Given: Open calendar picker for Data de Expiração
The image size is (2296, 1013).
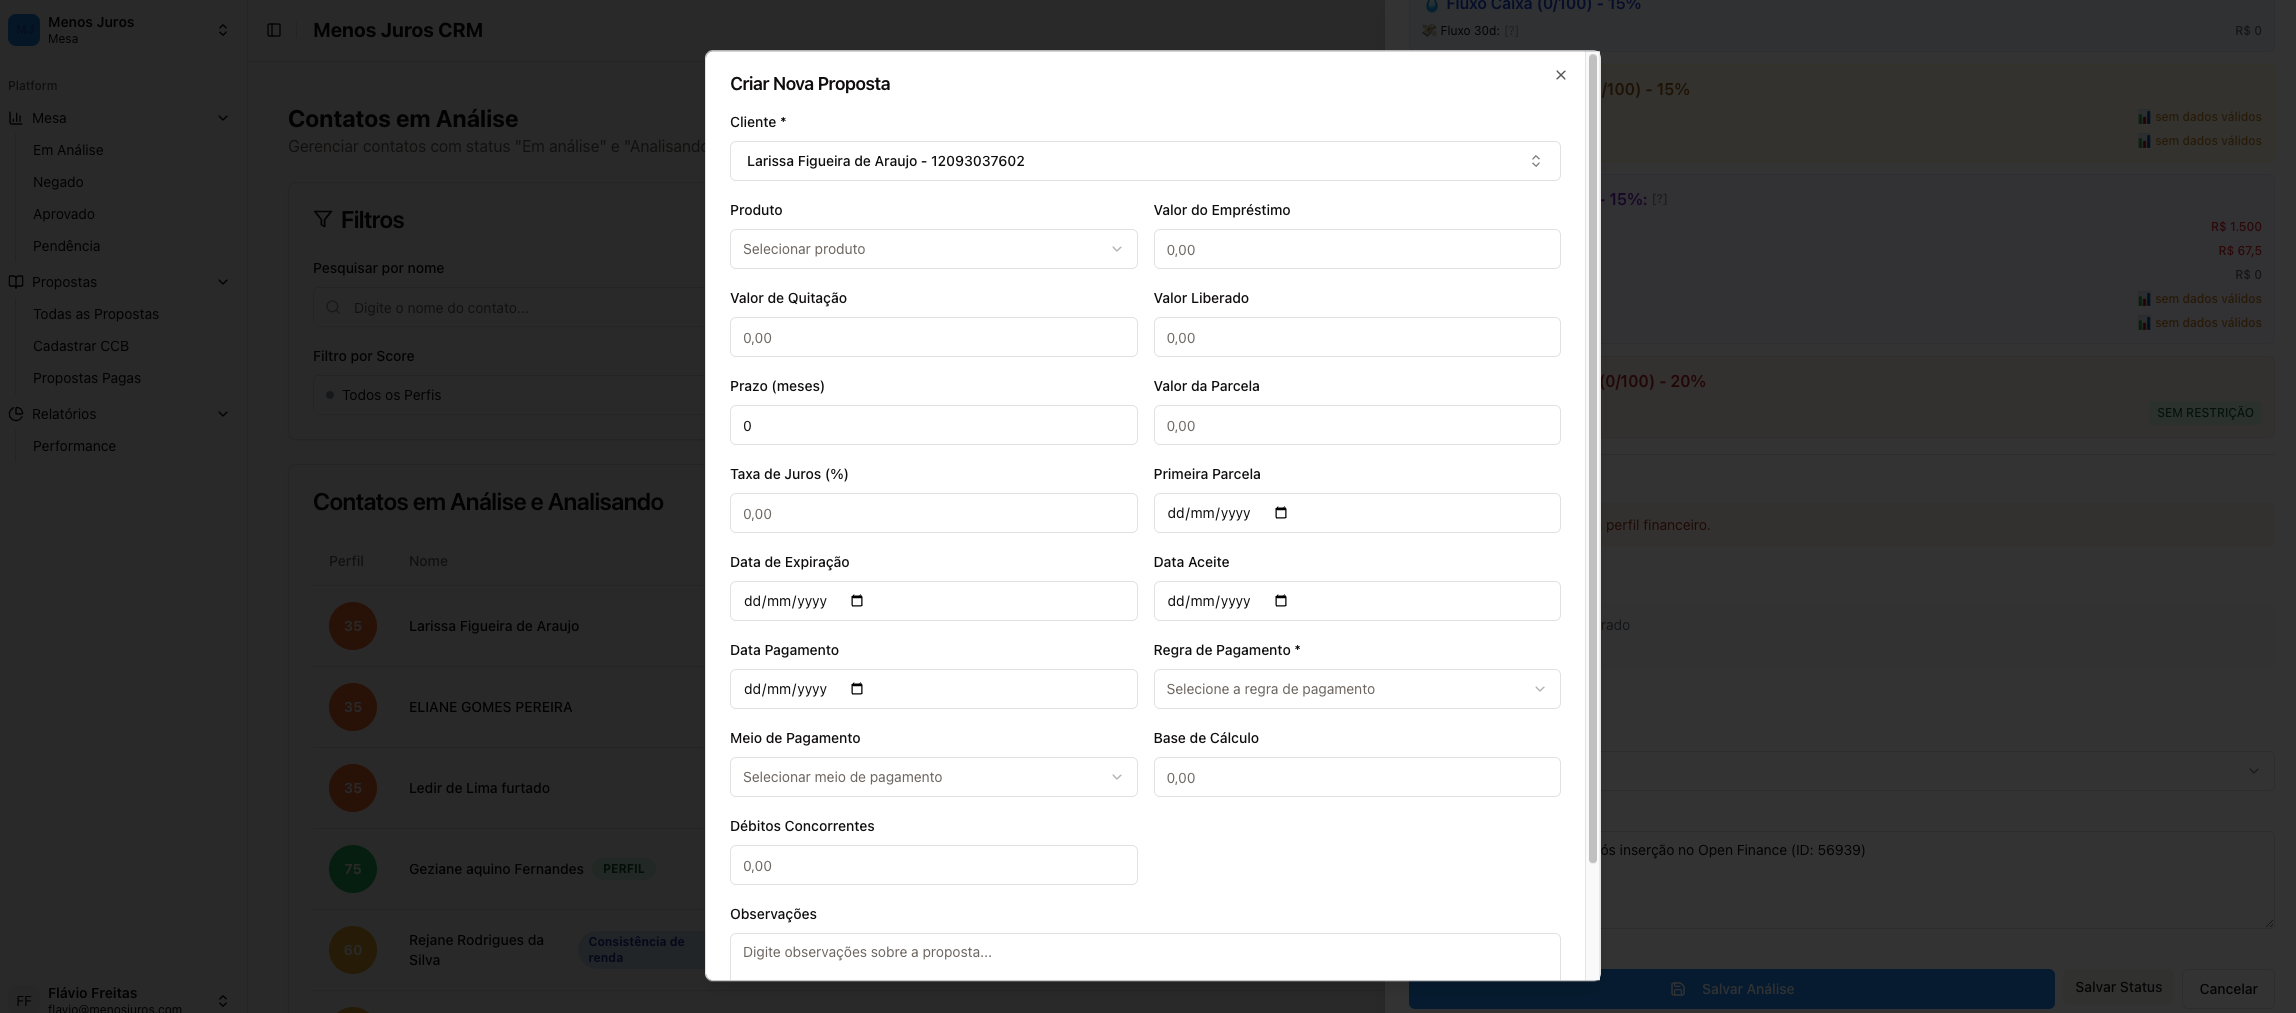Looking at the screenshot, I should click(857, 601).
